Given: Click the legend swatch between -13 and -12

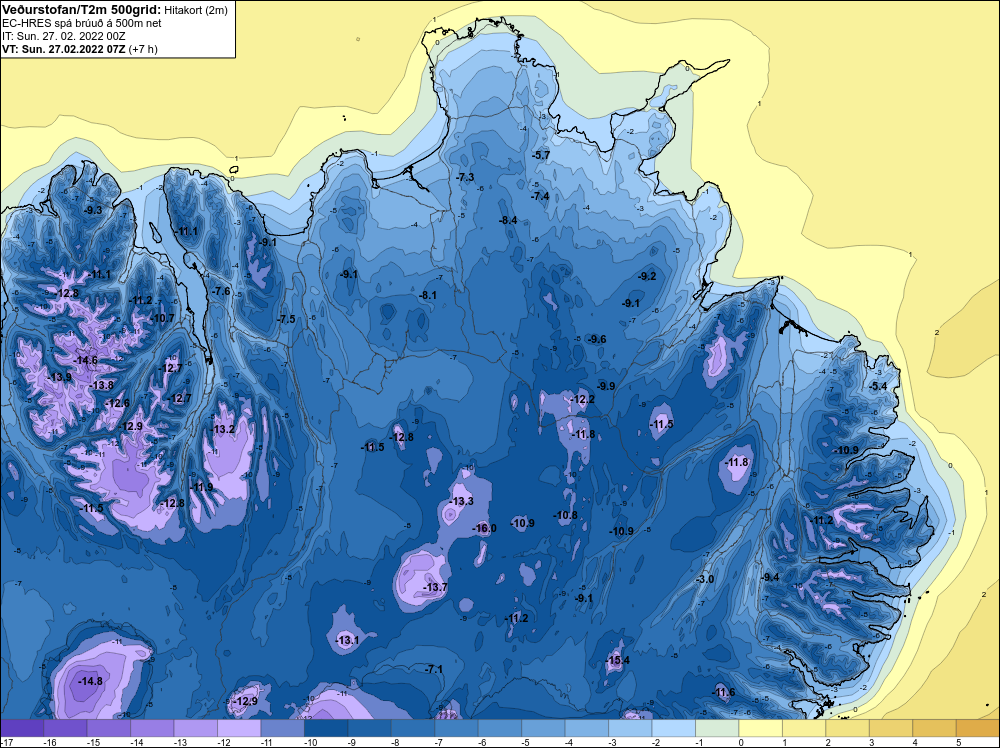Looking at the screenshot, I should click(196, 728).
